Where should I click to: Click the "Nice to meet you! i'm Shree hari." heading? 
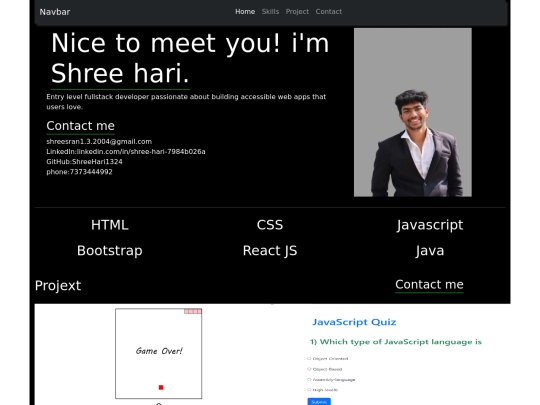pyautogui.click(x=190, y=59)
